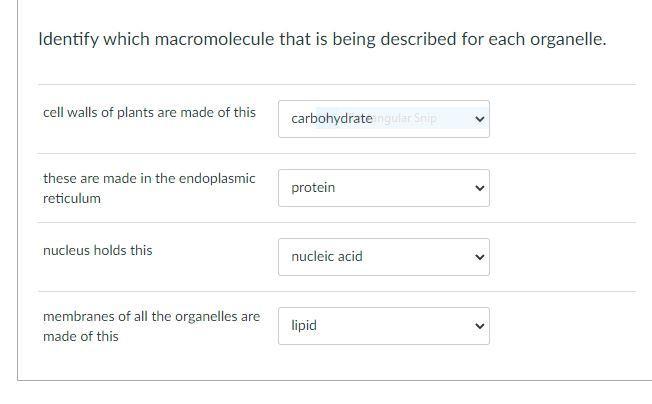Viewport: 652px width, 404px height.
Task: Open the dropdown for the organelle membranes question
Action: point(384,326)
